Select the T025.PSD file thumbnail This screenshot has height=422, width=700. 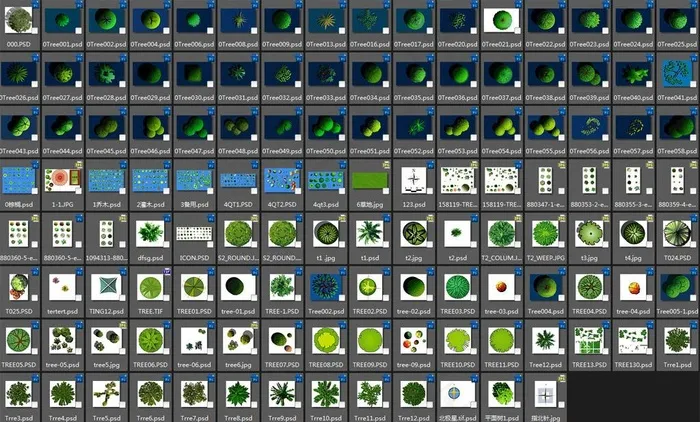18,287
